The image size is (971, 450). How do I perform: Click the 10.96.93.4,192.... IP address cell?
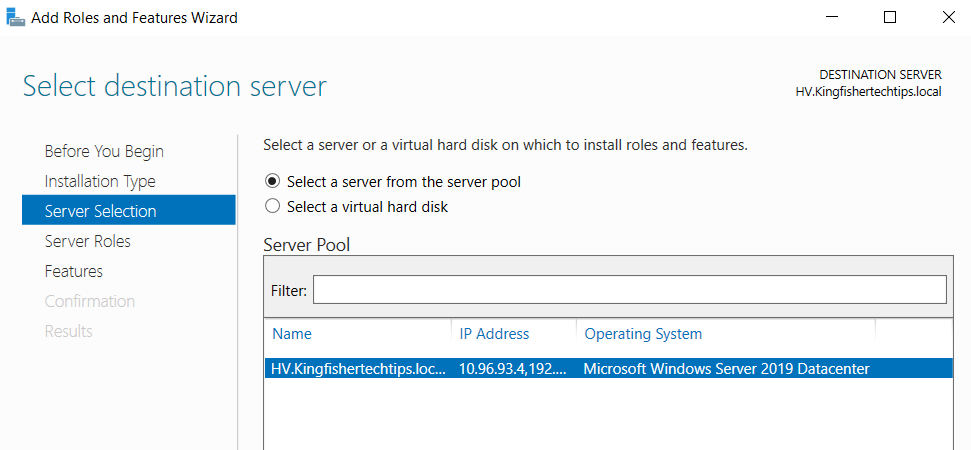(x=512, y=369)
